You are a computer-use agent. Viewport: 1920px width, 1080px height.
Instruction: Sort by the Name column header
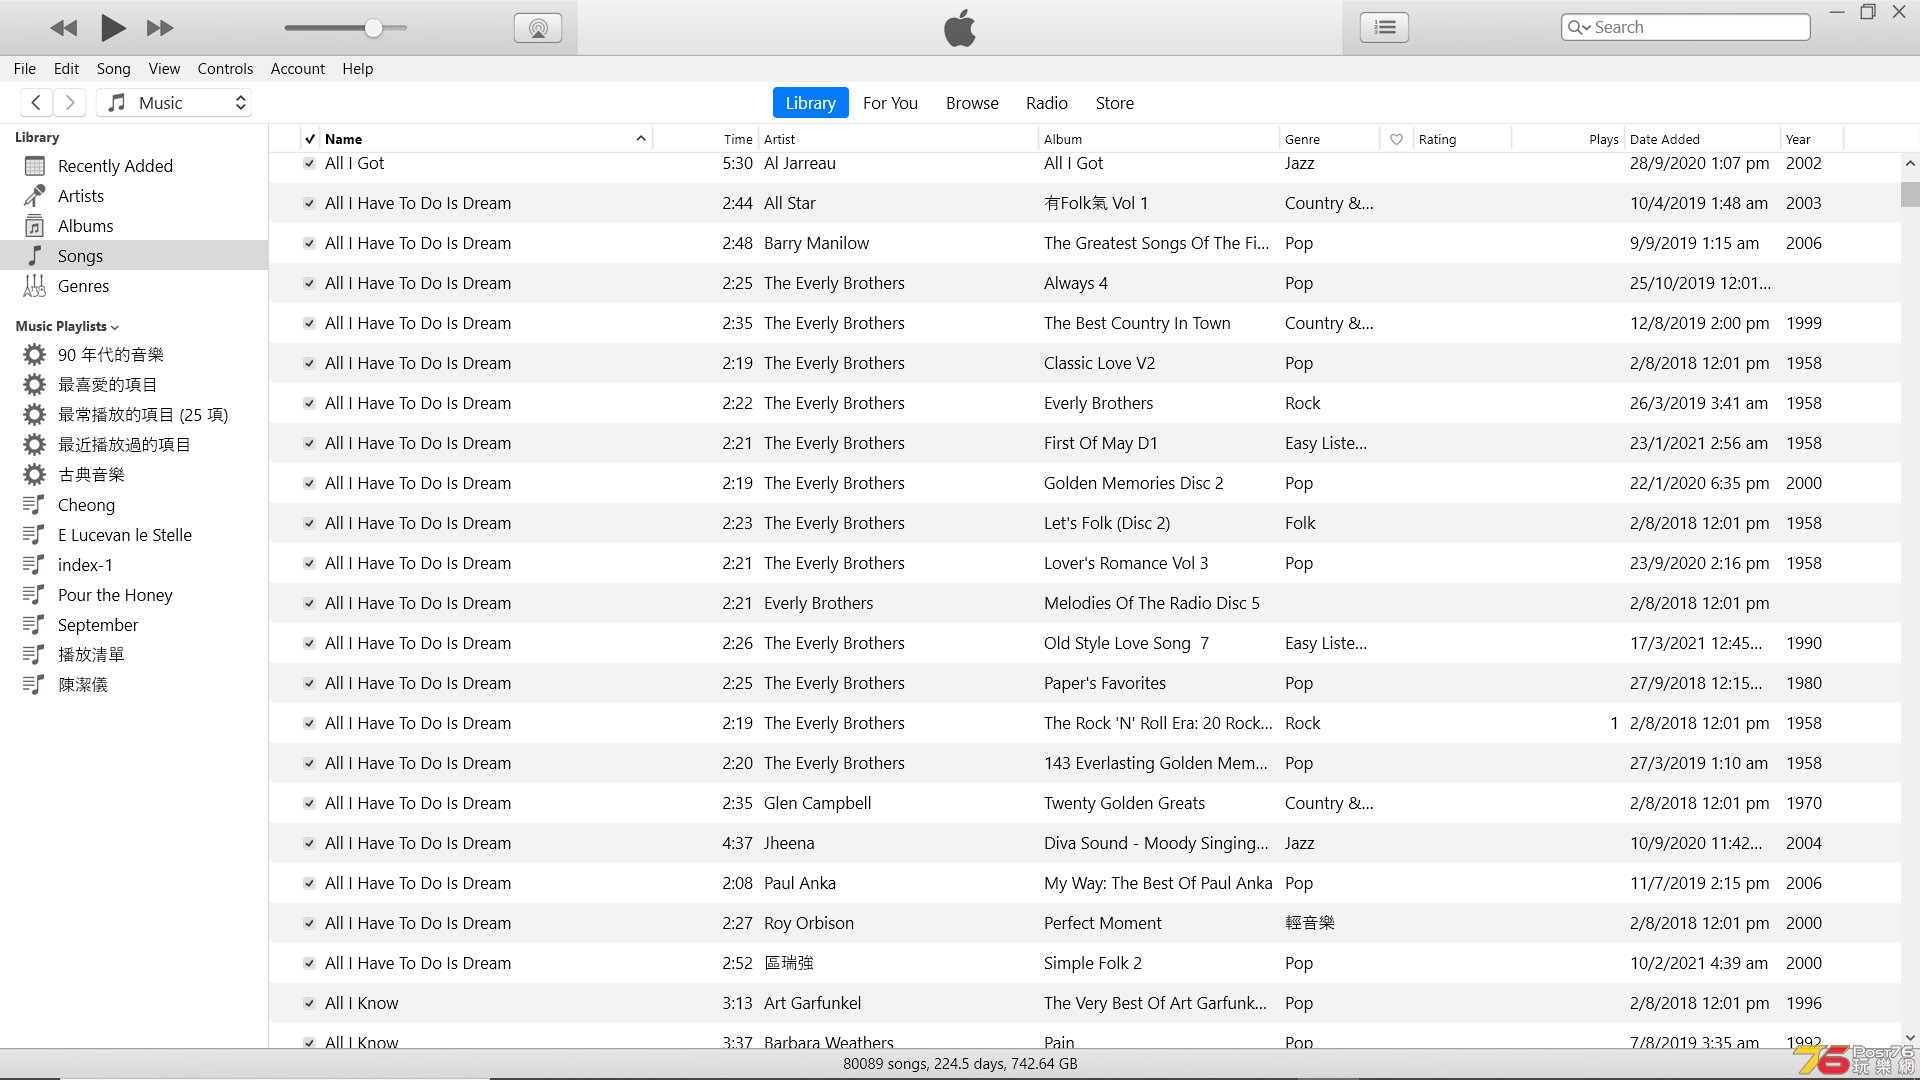click(x=486, y=139)
